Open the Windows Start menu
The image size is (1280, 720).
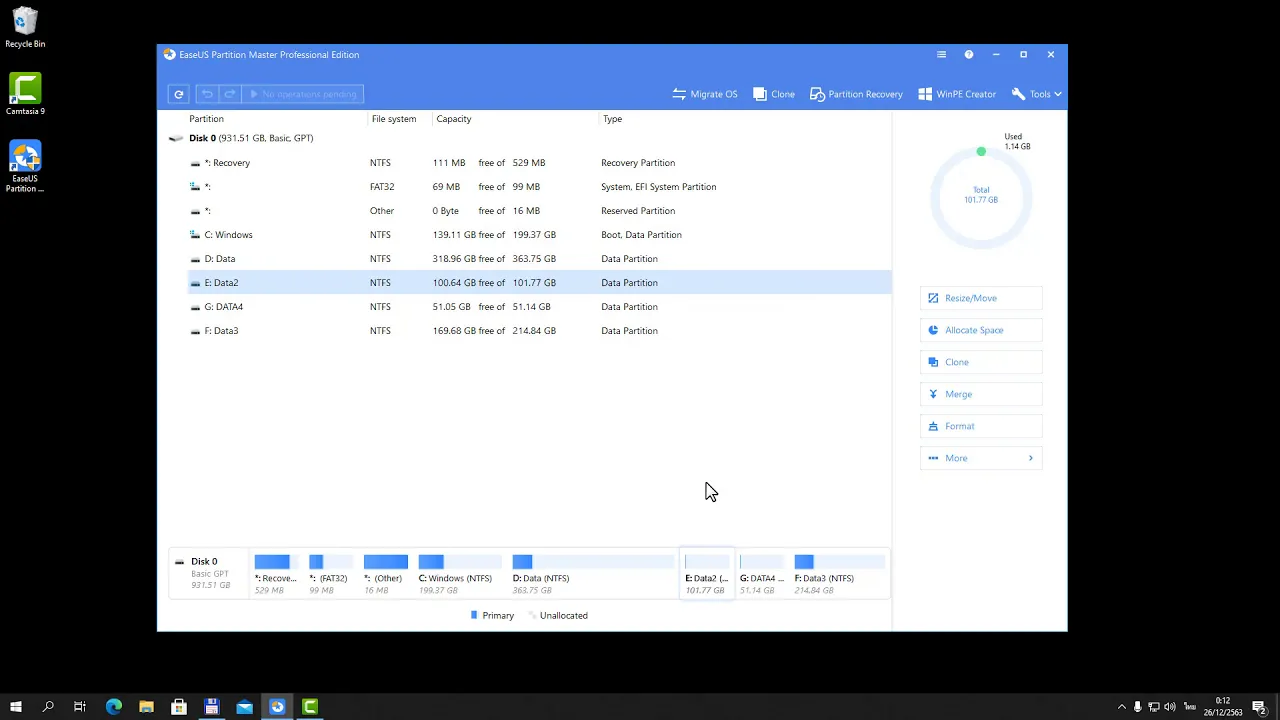tap(16, 707)
